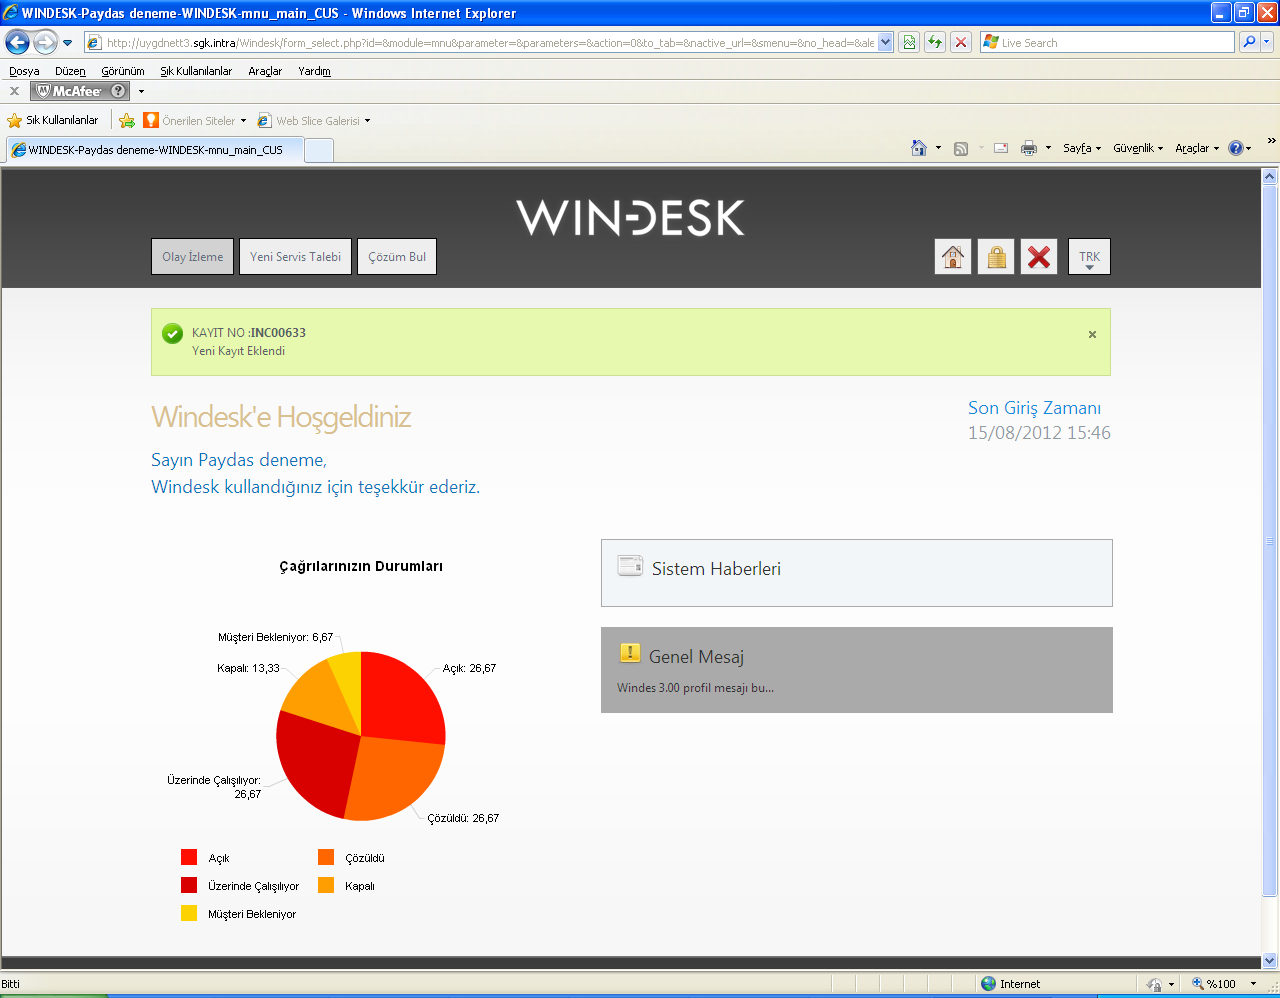The height and width of the screenshot is (998, 1280).
Task: Open the Görünüm menu
Action: [x=123, y=71]
